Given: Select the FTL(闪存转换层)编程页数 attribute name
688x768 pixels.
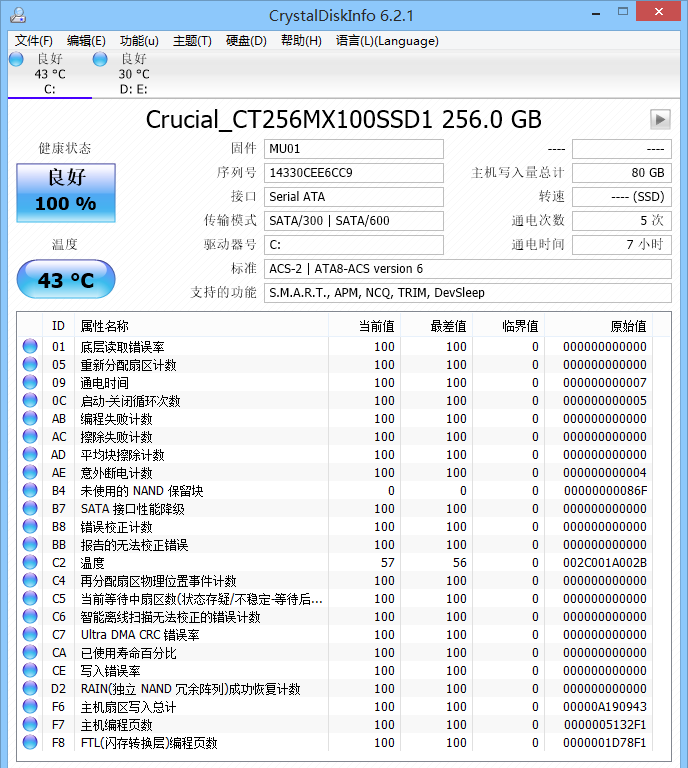Looking at the screenshot, I should point(149,743).
